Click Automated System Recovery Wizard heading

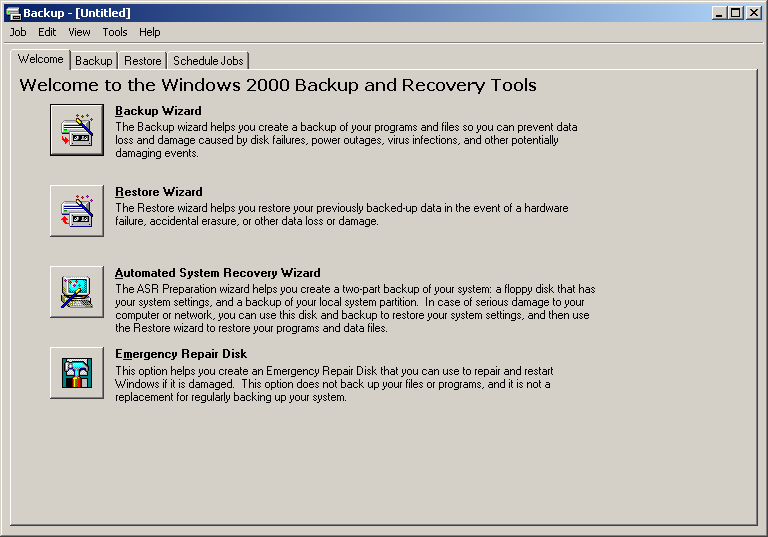217,273
